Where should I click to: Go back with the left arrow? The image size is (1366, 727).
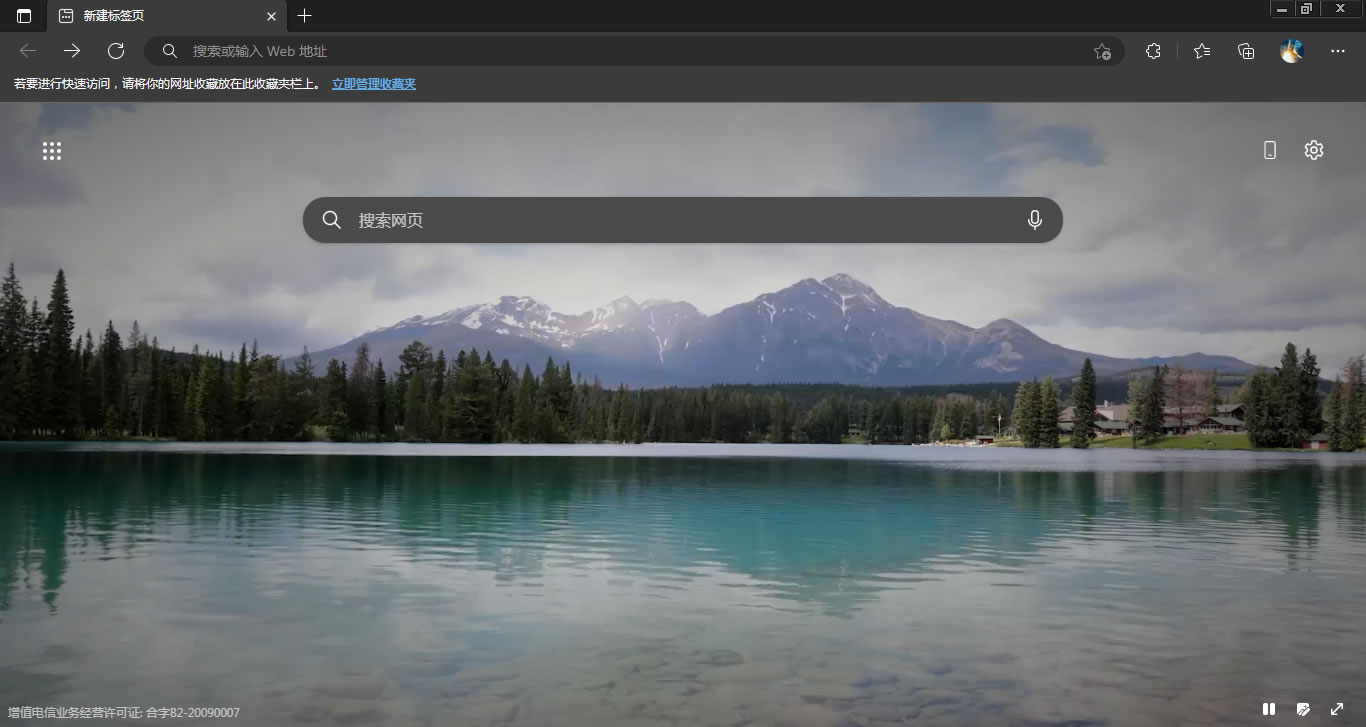[x=28, y=51]
